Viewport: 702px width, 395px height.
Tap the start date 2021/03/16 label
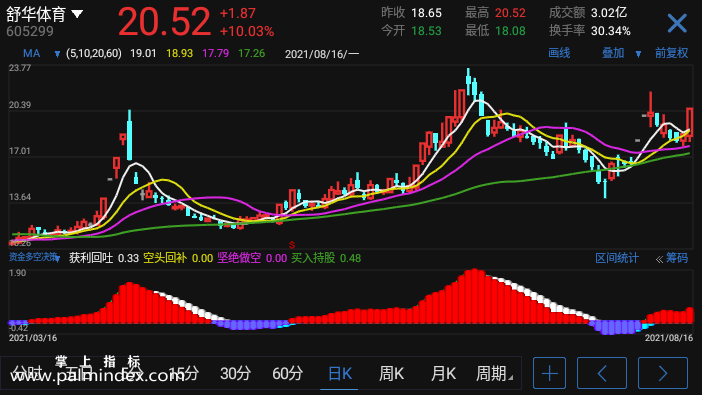coord(33,338)
